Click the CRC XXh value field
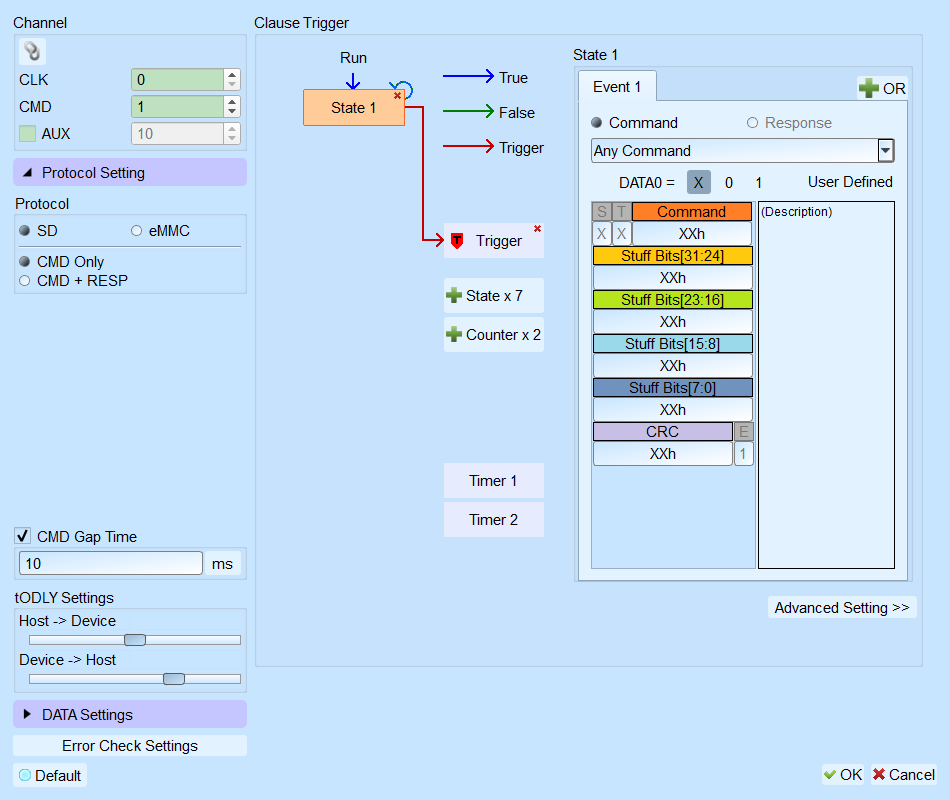This screenshot has height=800, width=950. pos(663,454)
